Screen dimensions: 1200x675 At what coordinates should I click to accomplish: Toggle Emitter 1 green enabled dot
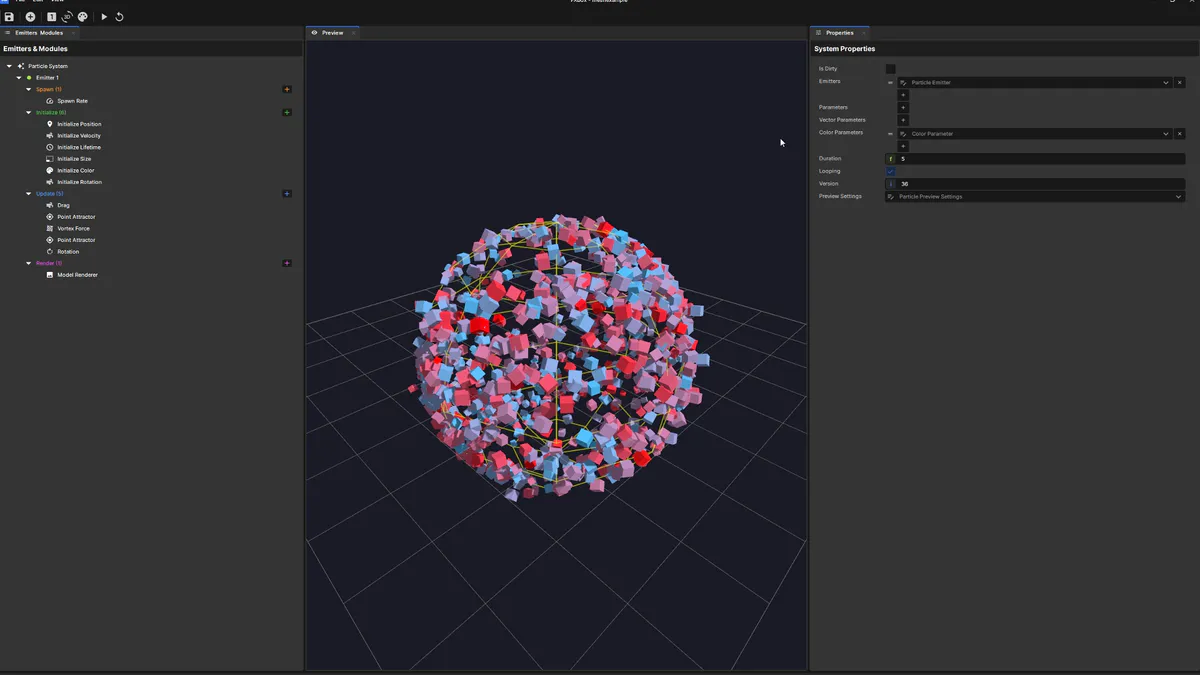coord(29,78)
